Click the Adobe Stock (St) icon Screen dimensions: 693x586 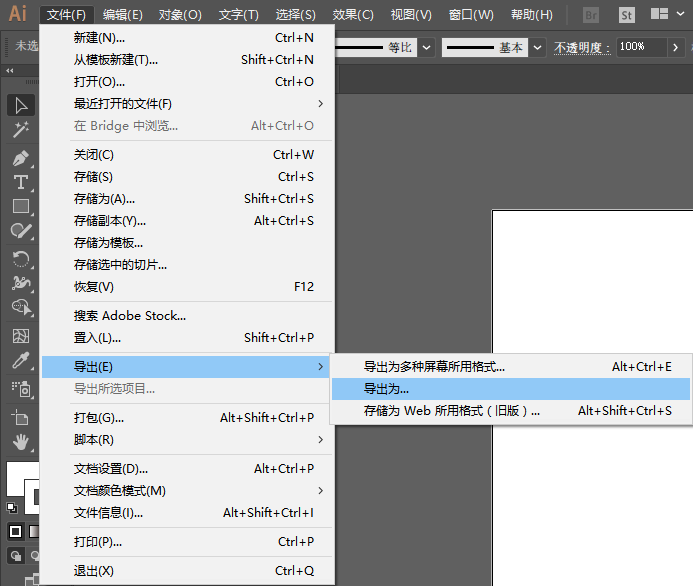(626, 15)
